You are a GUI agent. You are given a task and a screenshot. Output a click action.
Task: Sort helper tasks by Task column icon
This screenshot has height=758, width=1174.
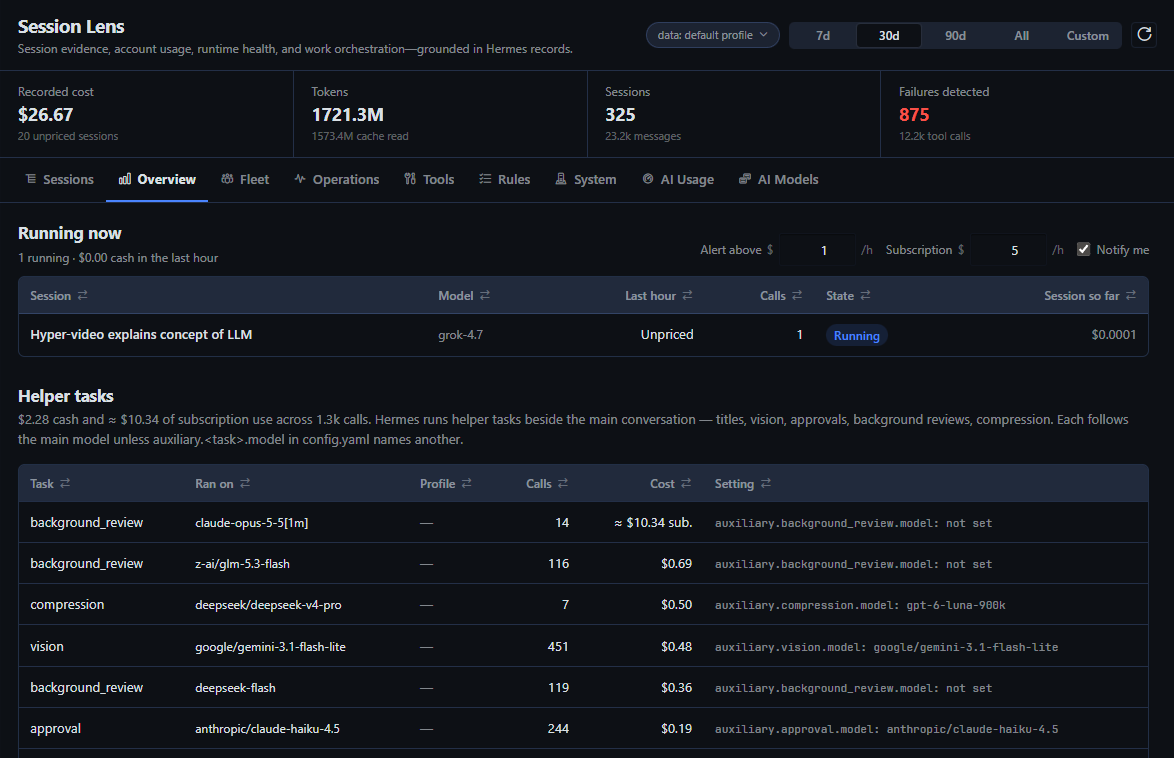pyautogui.click(x=65, y=483)
